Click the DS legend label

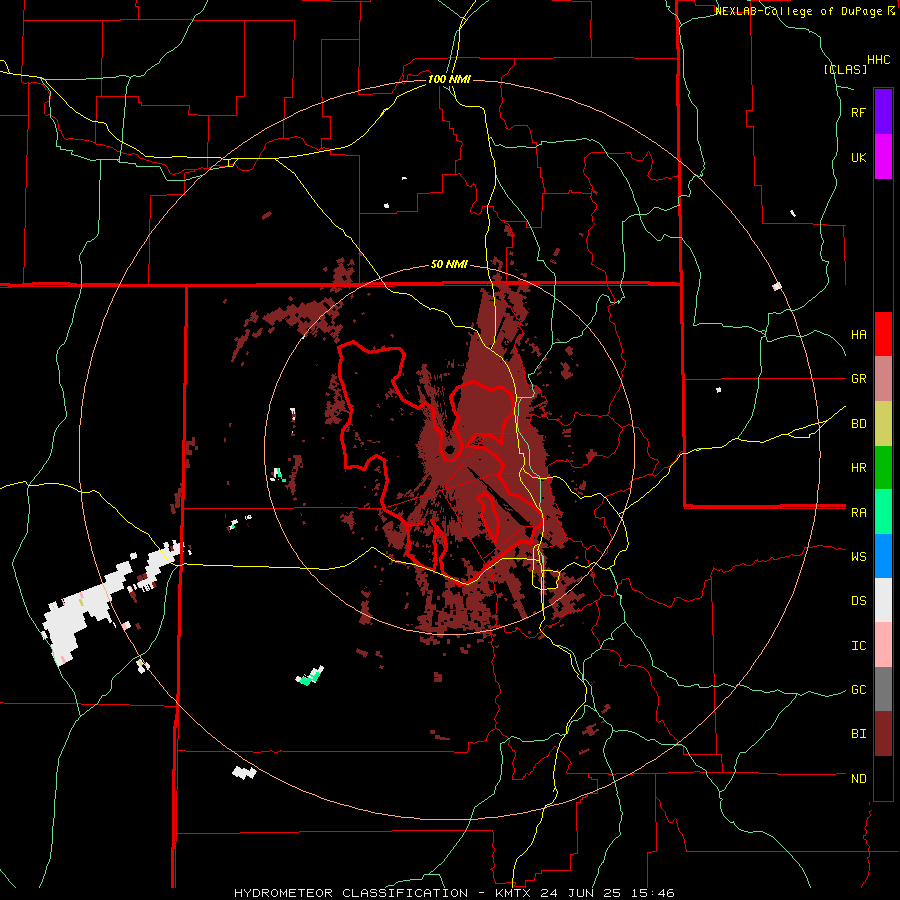pos(858,601)
